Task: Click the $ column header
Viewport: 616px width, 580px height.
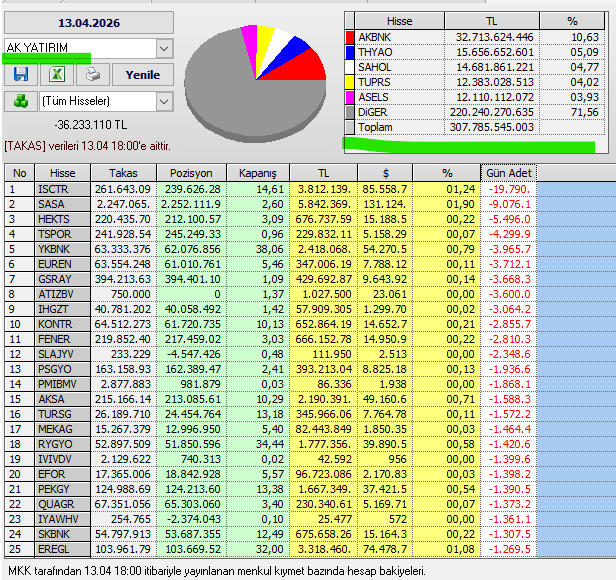Action: point(385,173)
